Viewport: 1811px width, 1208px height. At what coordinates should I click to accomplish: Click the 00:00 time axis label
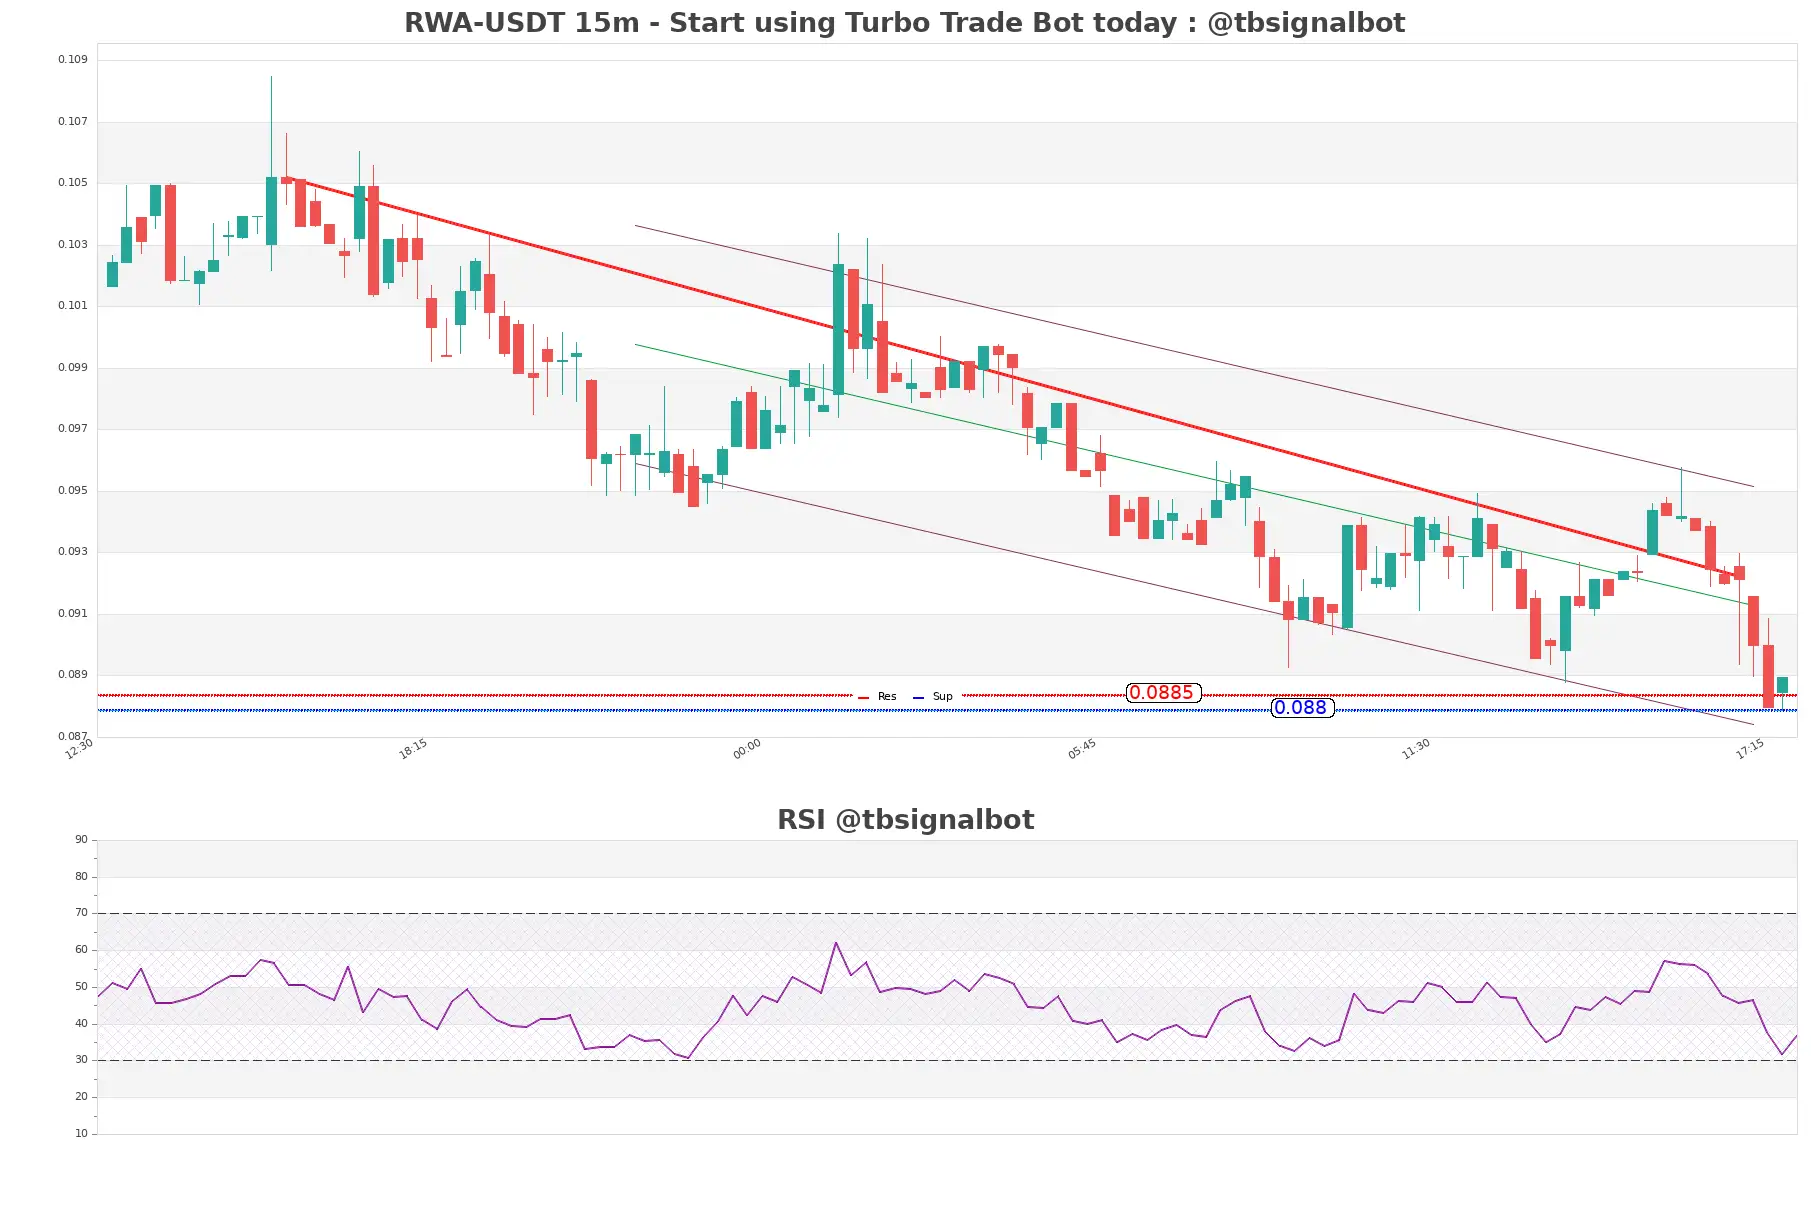tap(747, 749)
